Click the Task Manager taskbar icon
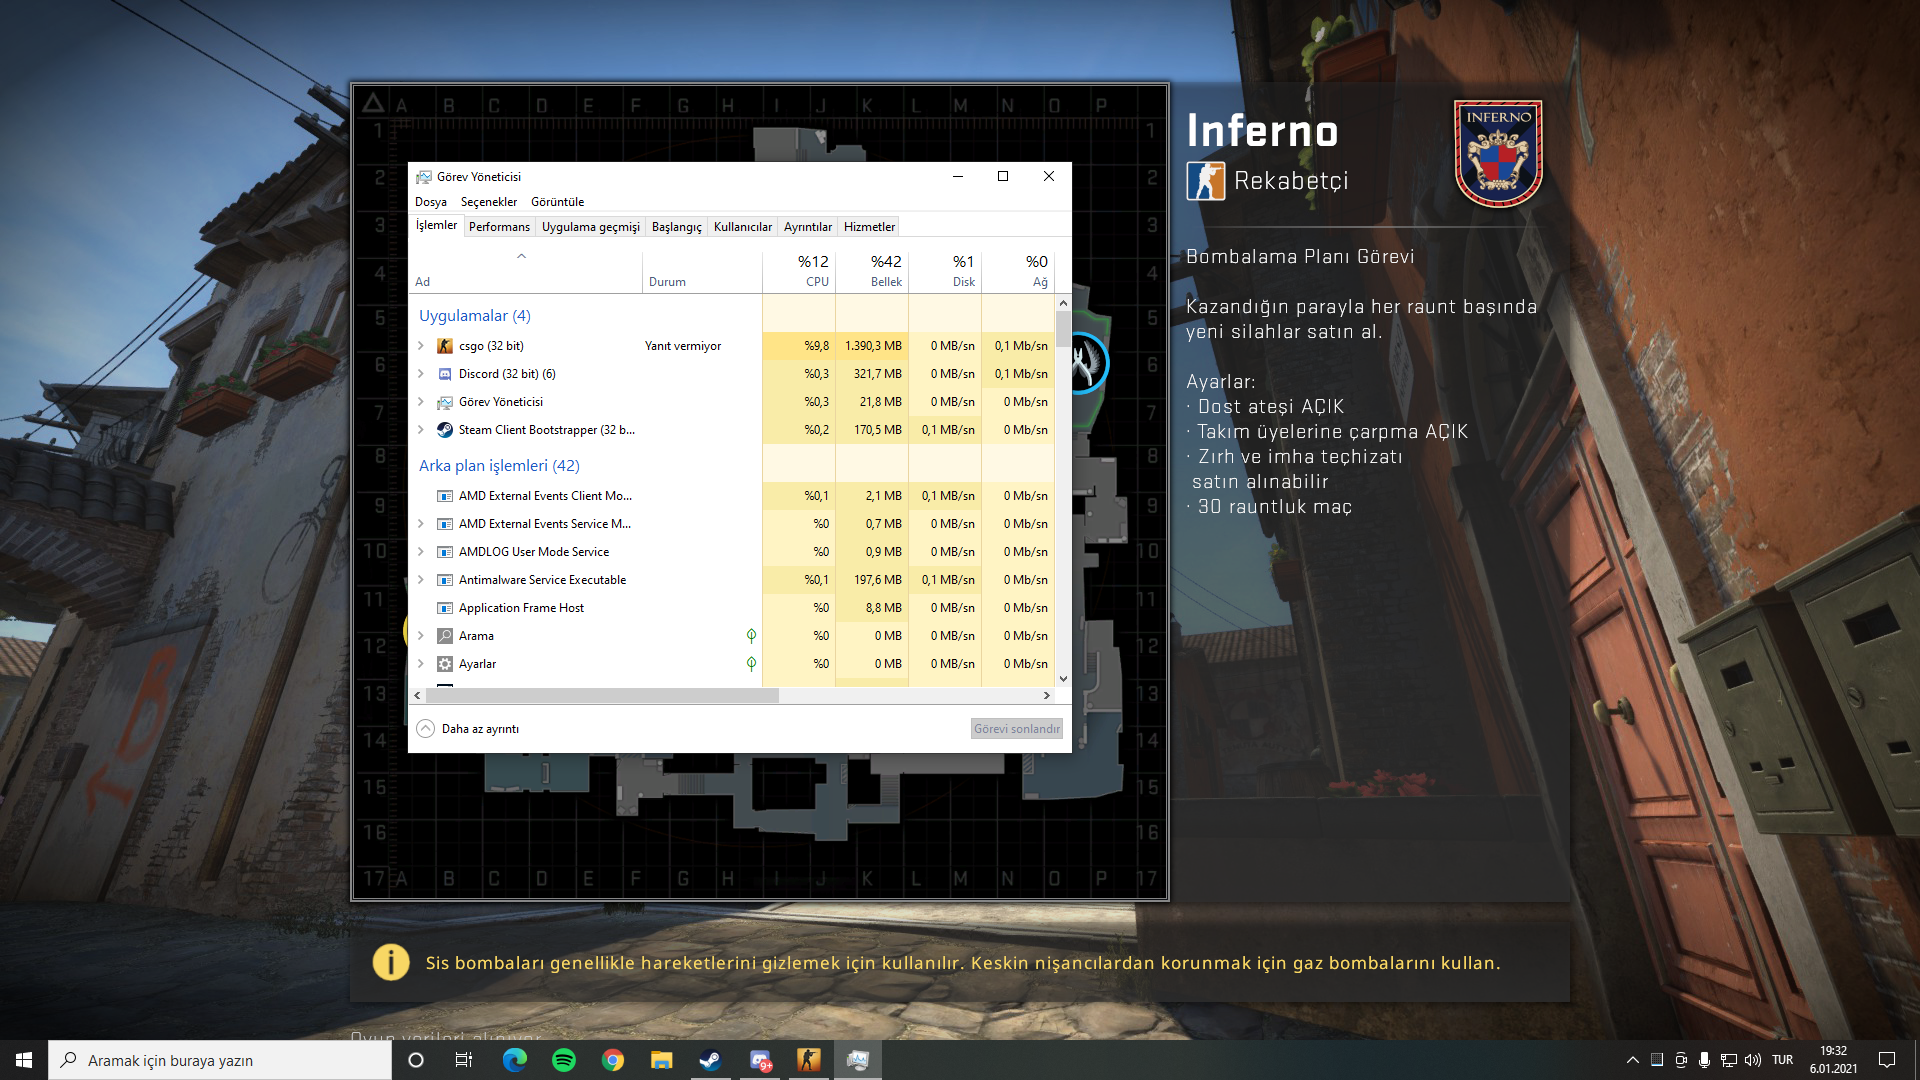This screenshot has height=1080, width=1920. pyautogui.click(x=858, y=1060)
